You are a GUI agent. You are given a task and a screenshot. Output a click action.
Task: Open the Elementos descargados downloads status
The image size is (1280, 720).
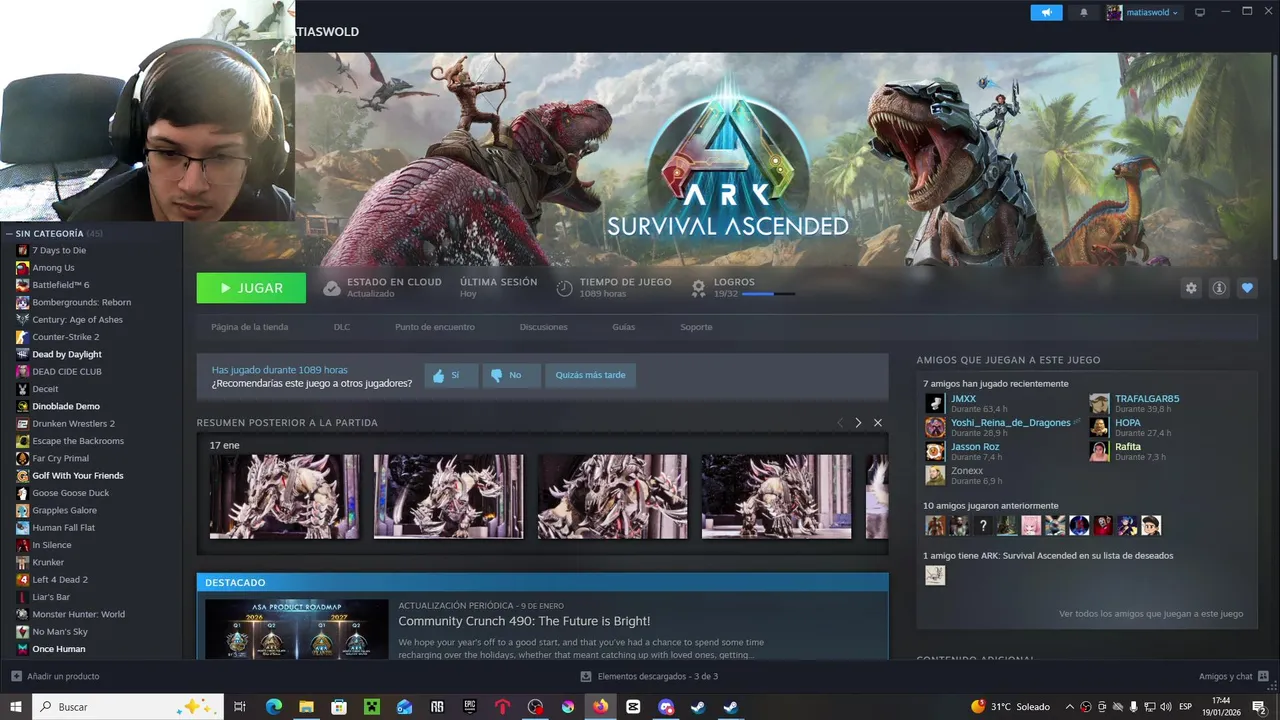coord(650,677)
